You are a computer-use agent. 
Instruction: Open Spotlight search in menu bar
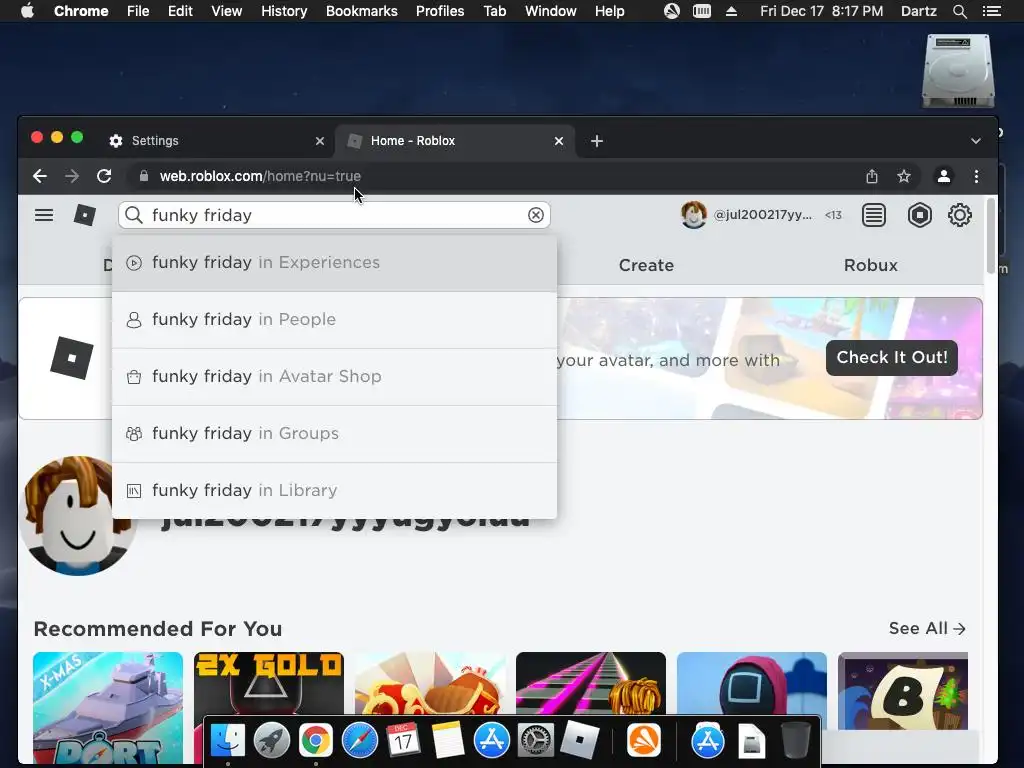959,11
